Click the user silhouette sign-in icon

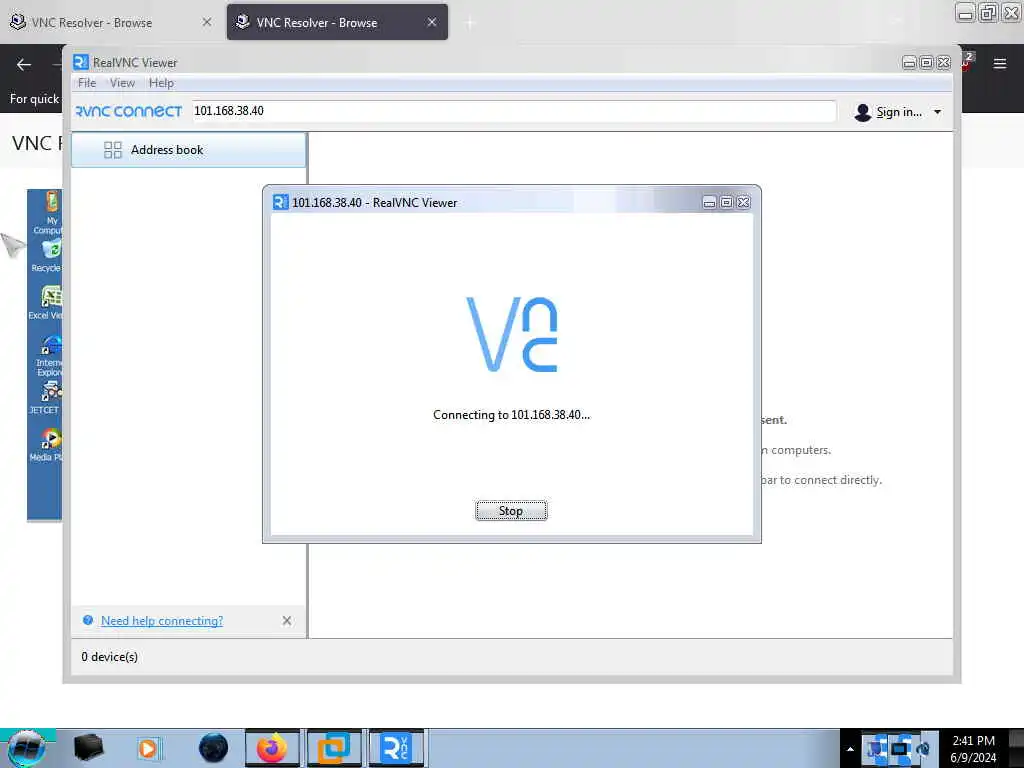click(863, 112)
